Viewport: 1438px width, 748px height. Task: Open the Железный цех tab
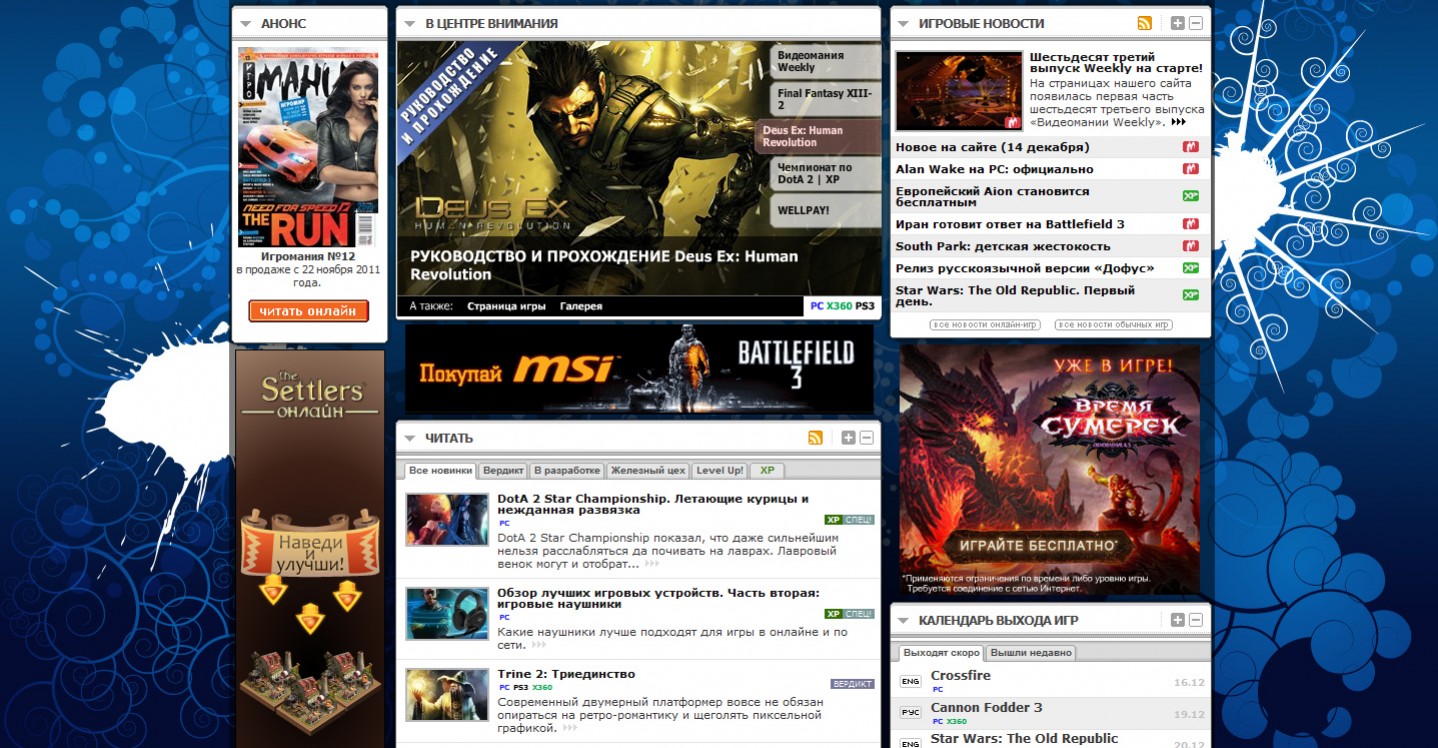point(648,470)
